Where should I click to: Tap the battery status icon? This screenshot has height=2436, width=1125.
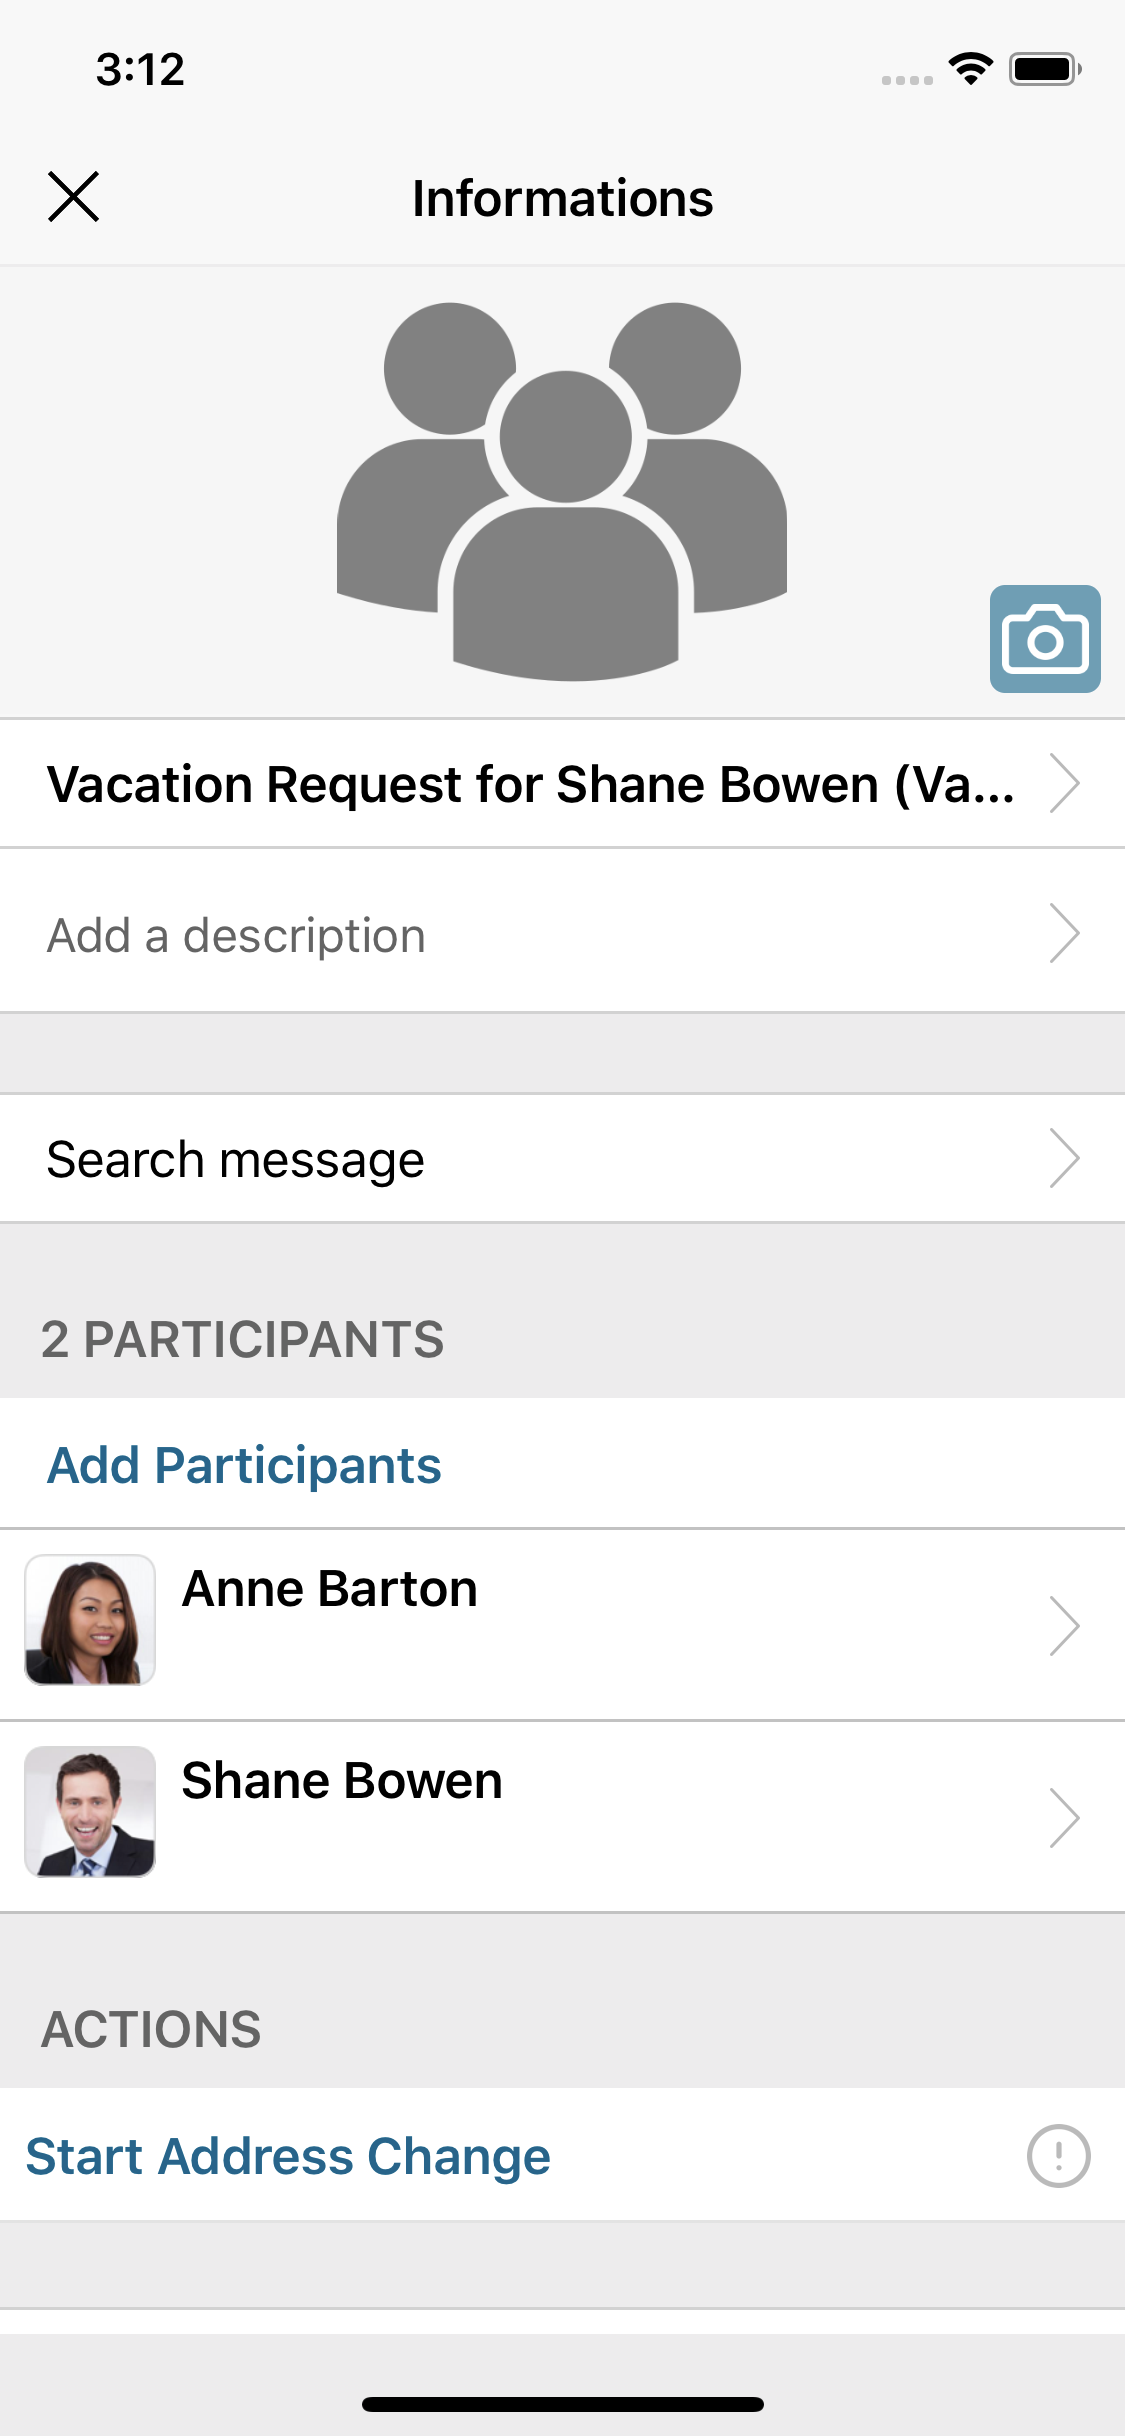click(1045, 69)
